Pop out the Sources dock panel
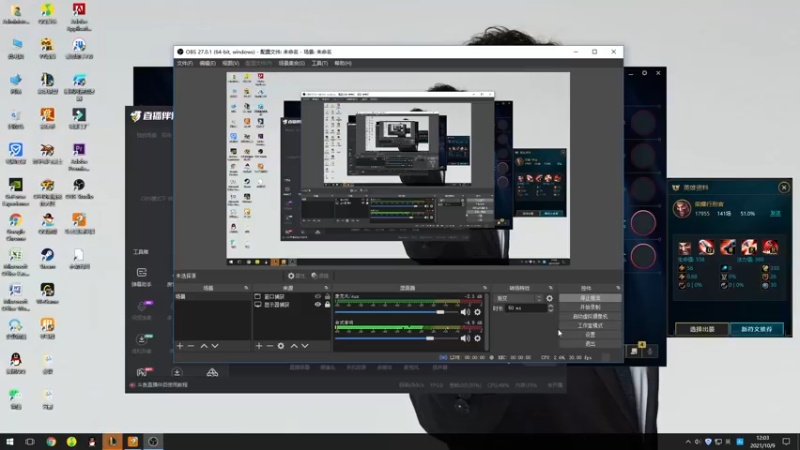This screenshot has height=450, width=800. [327, 288]
